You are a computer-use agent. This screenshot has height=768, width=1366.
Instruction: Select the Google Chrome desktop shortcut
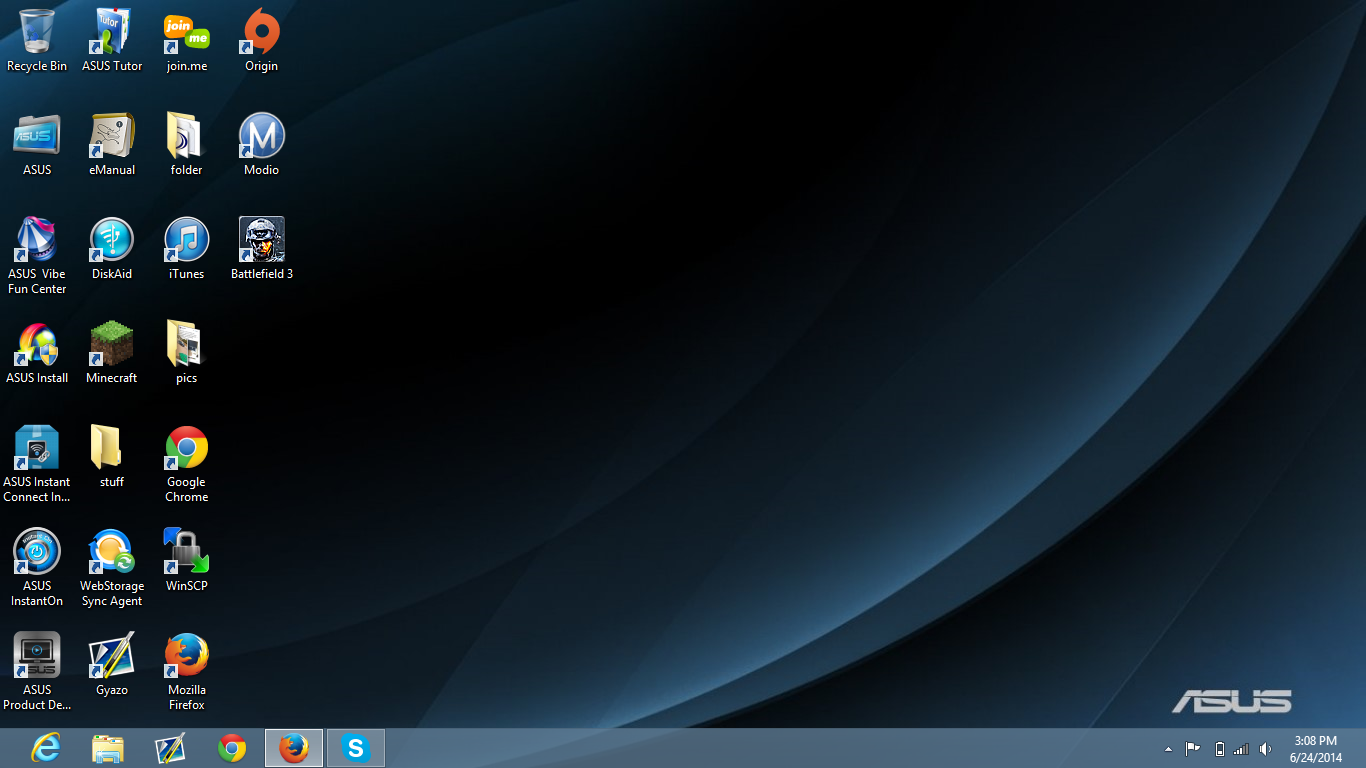tap(187, 463)
